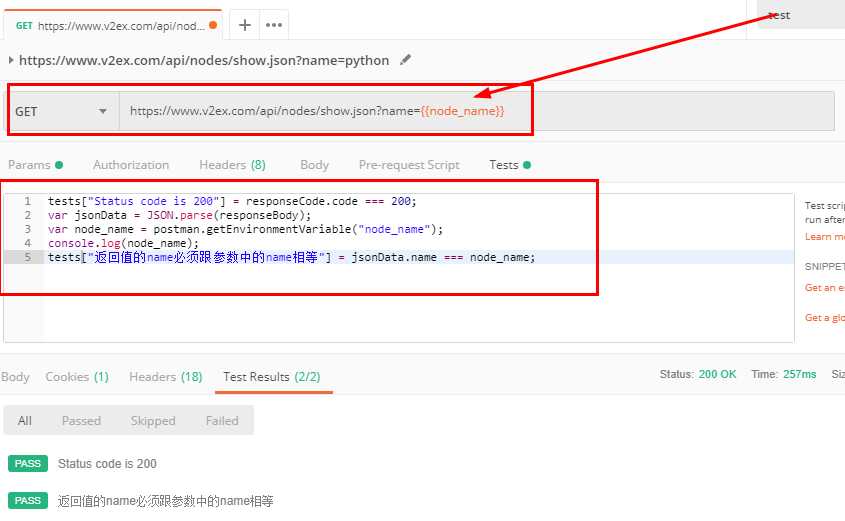Switch to the Authorization tab
The image size is (845, 521).
(x=131, y=165)
